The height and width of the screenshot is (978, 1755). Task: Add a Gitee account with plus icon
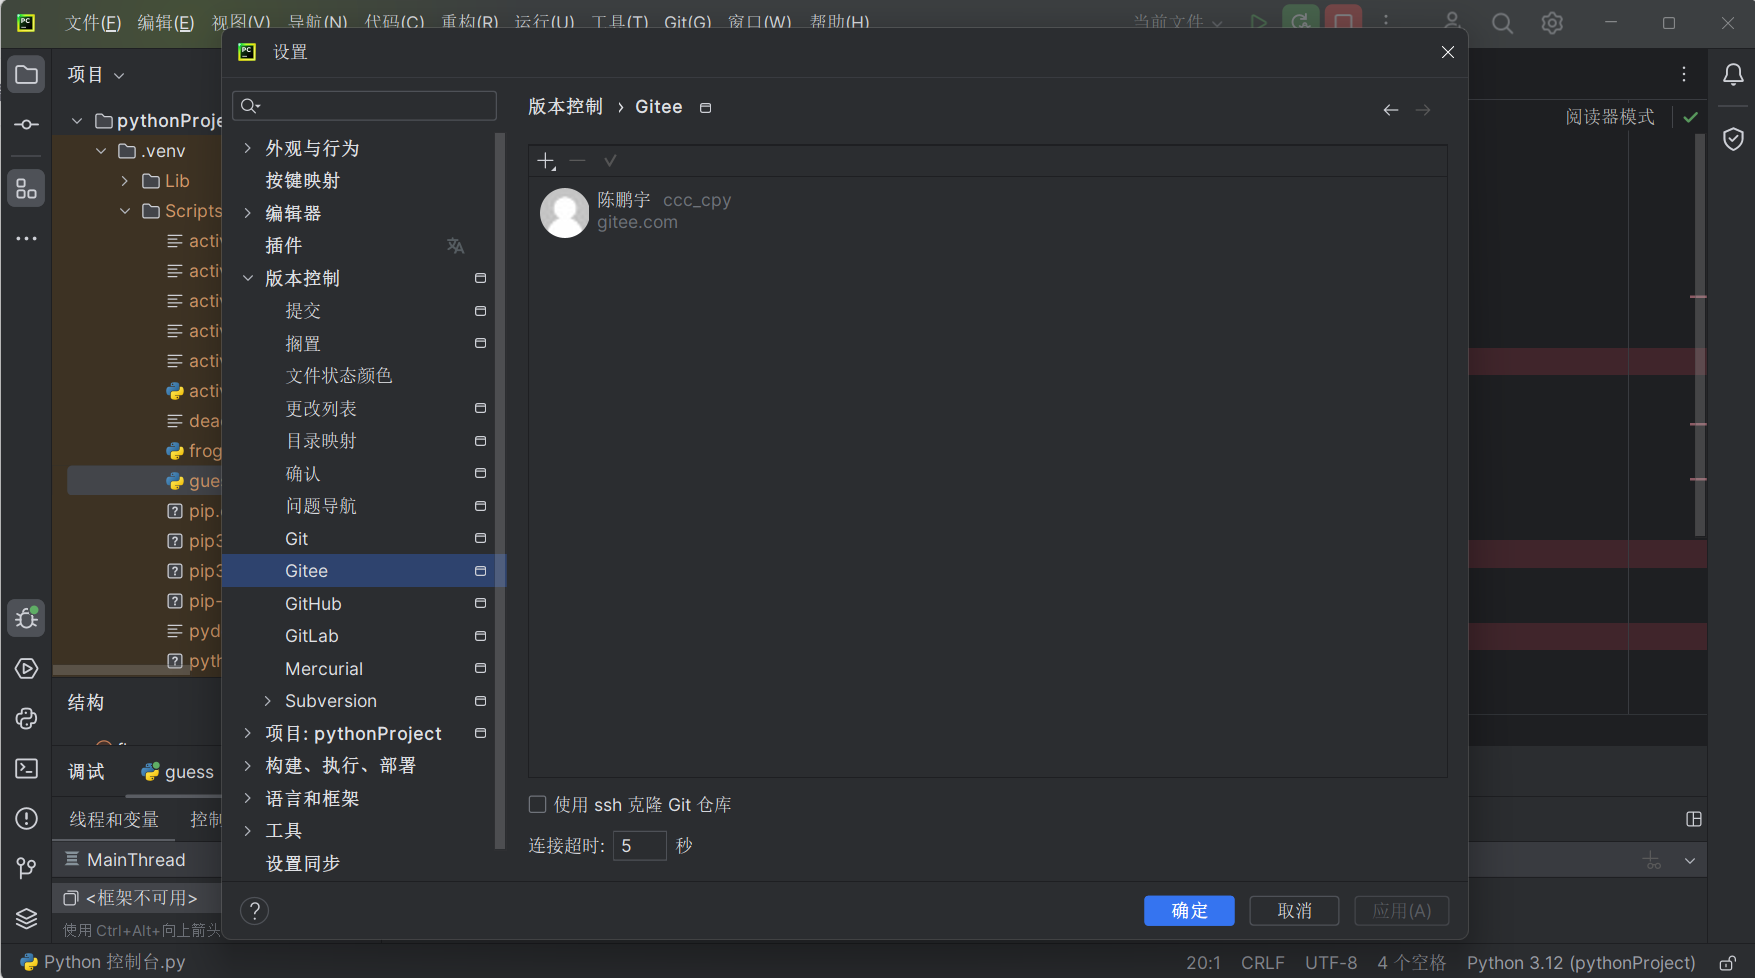point(546,161)
